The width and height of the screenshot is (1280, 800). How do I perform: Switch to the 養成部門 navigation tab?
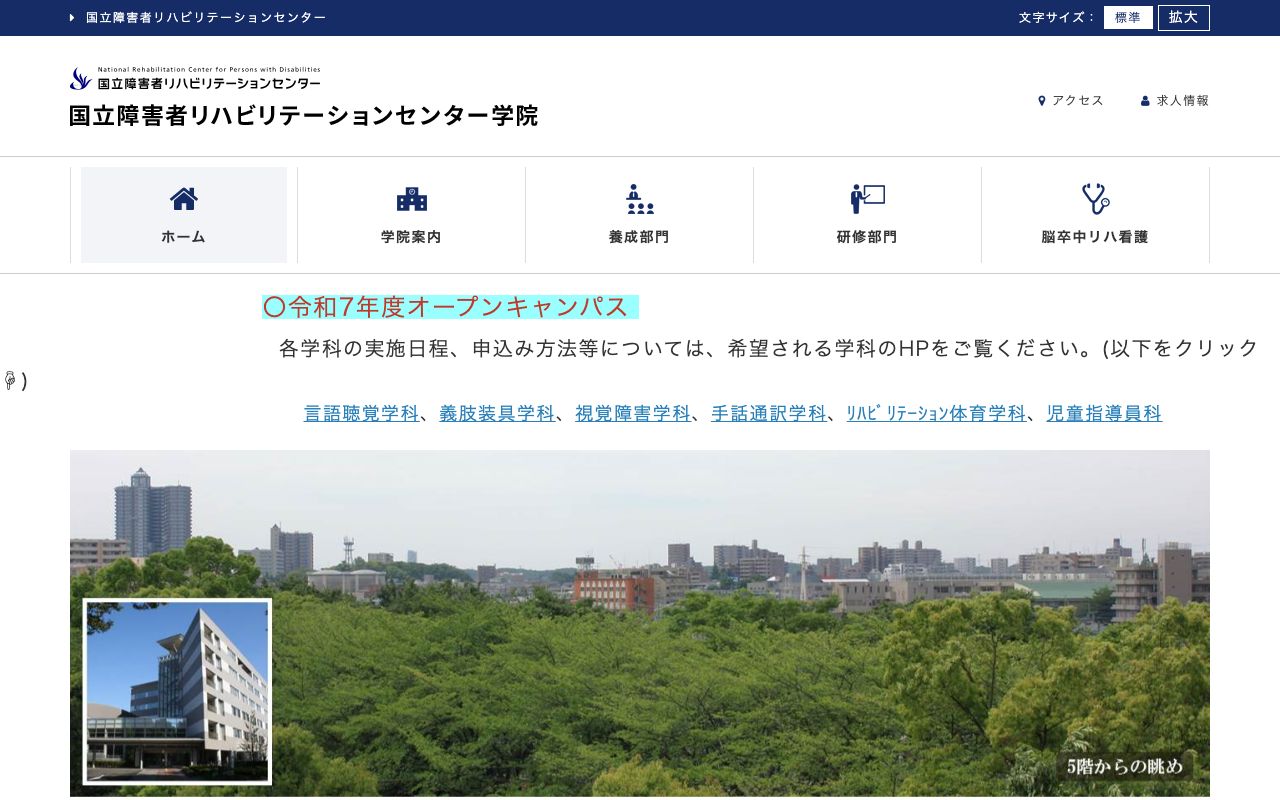[639, 215]
